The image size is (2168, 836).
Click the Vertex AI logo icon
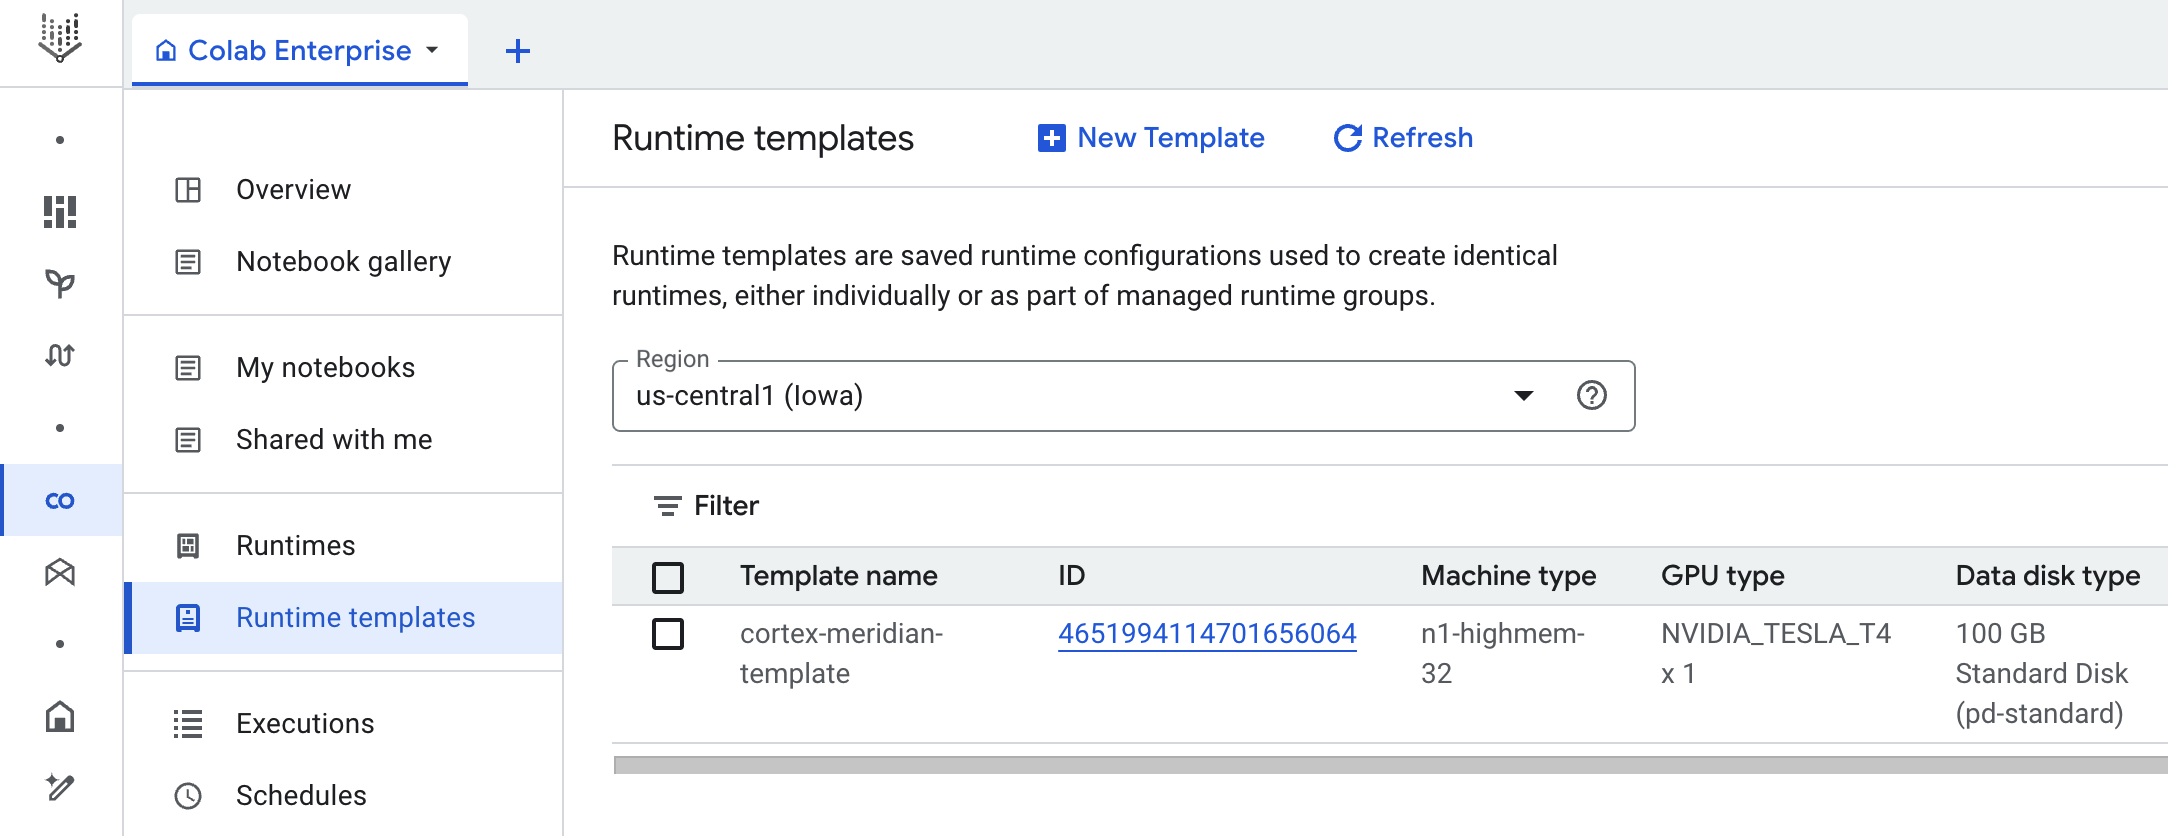click(x=60, y=38)
